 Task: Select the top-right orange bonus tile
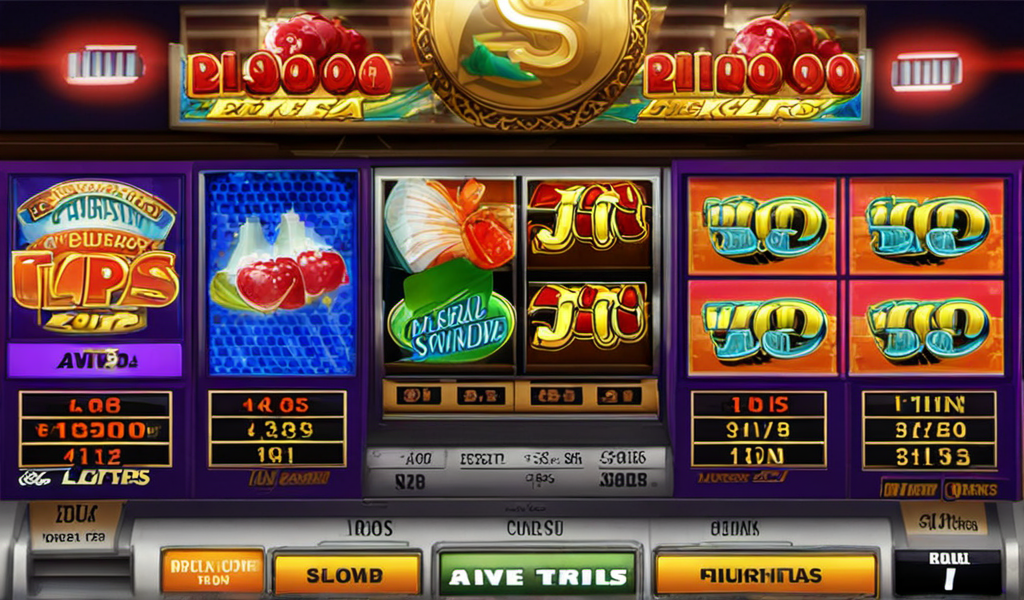[x=927, y=226]
